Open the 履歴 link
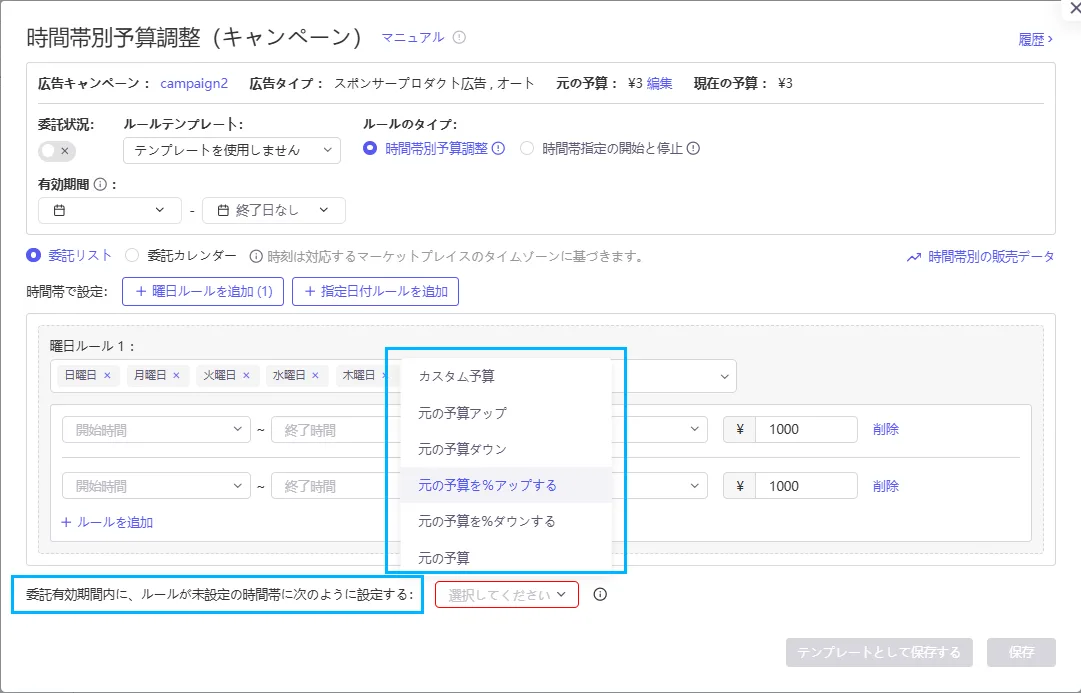The height and width of the screenshot is (693, 1081). (x=1035, y=40)
